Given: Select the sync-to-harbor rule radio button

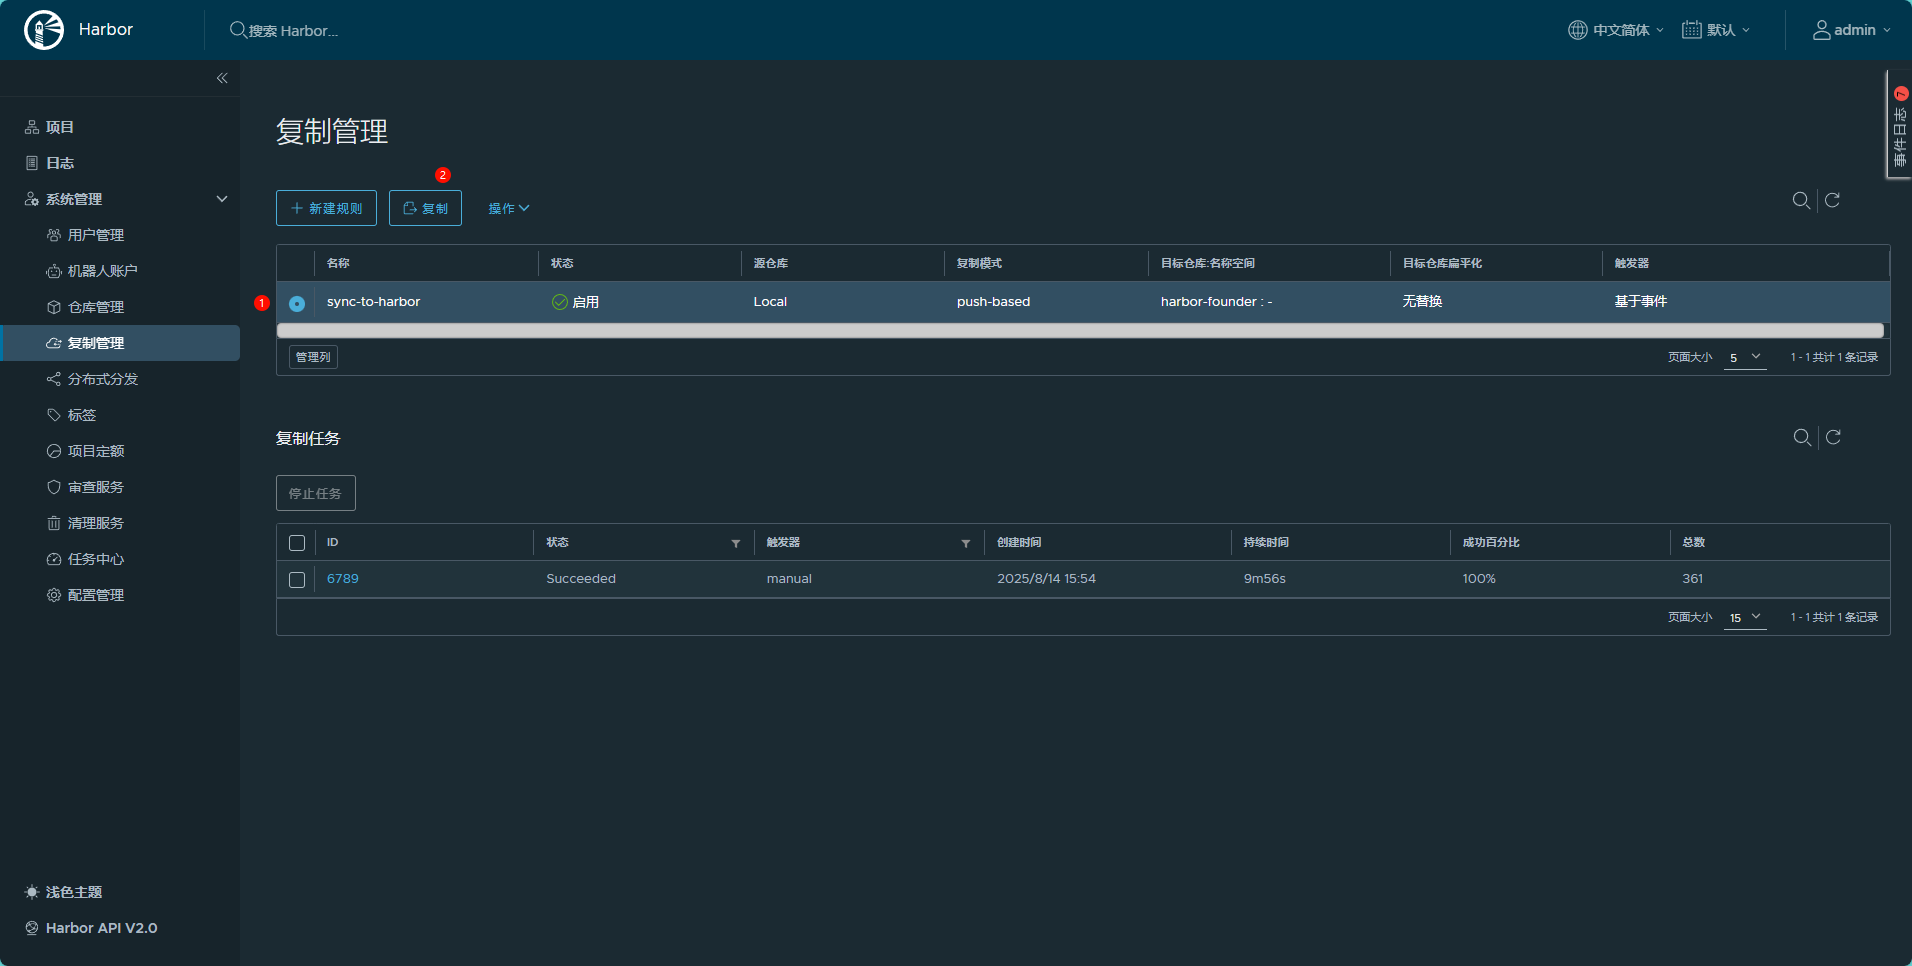Looking at the screenshot, I should (297, 303).
